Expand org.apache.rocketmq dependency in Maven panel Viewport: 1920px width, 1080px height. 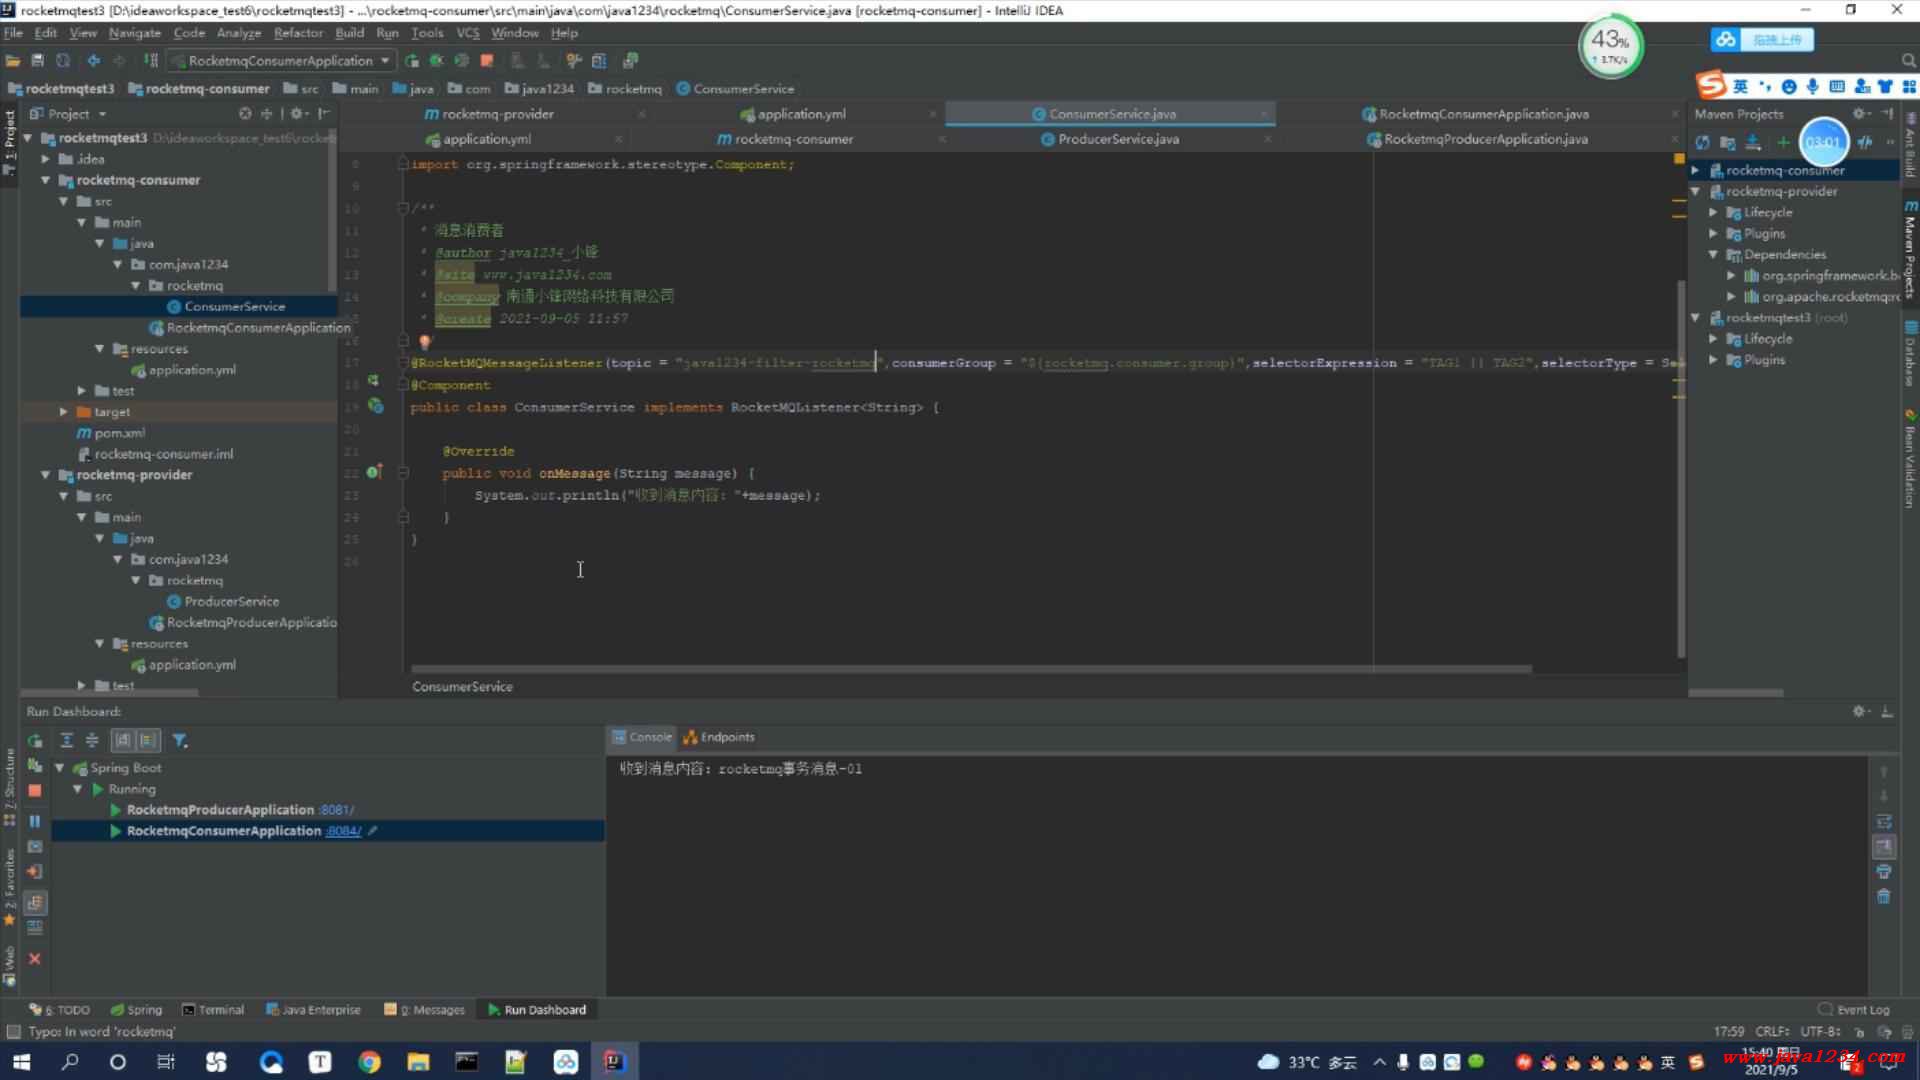click(1732, 297)
